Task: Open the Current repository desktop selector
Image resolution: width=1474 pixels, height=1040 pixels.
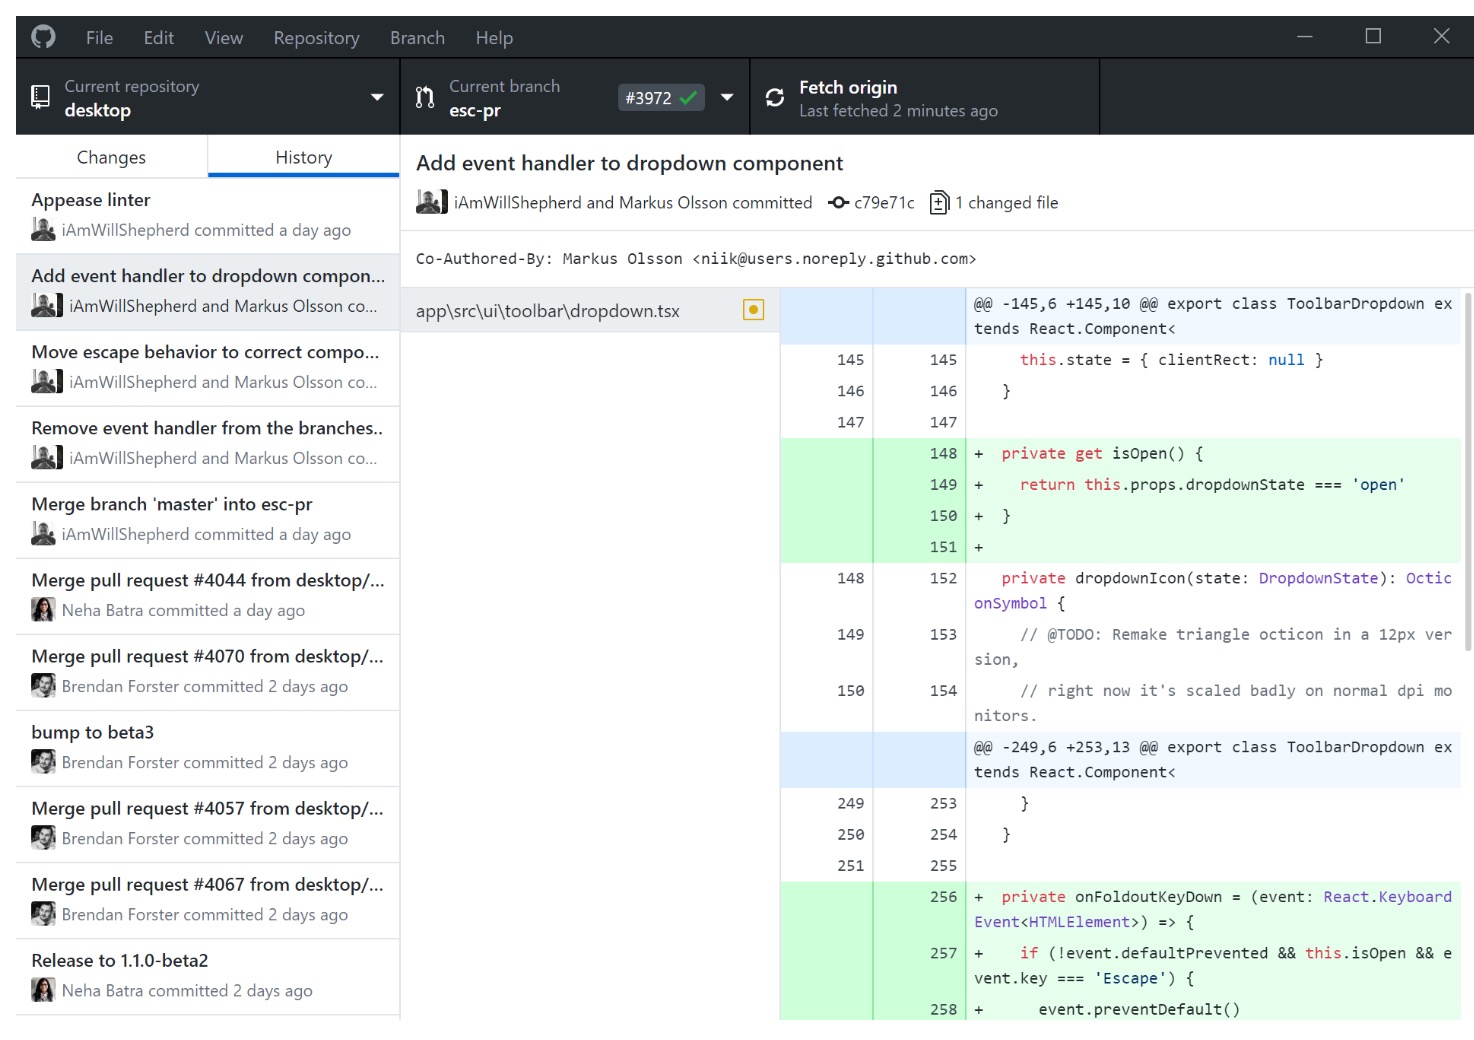Action: click(x=208, y=97)
